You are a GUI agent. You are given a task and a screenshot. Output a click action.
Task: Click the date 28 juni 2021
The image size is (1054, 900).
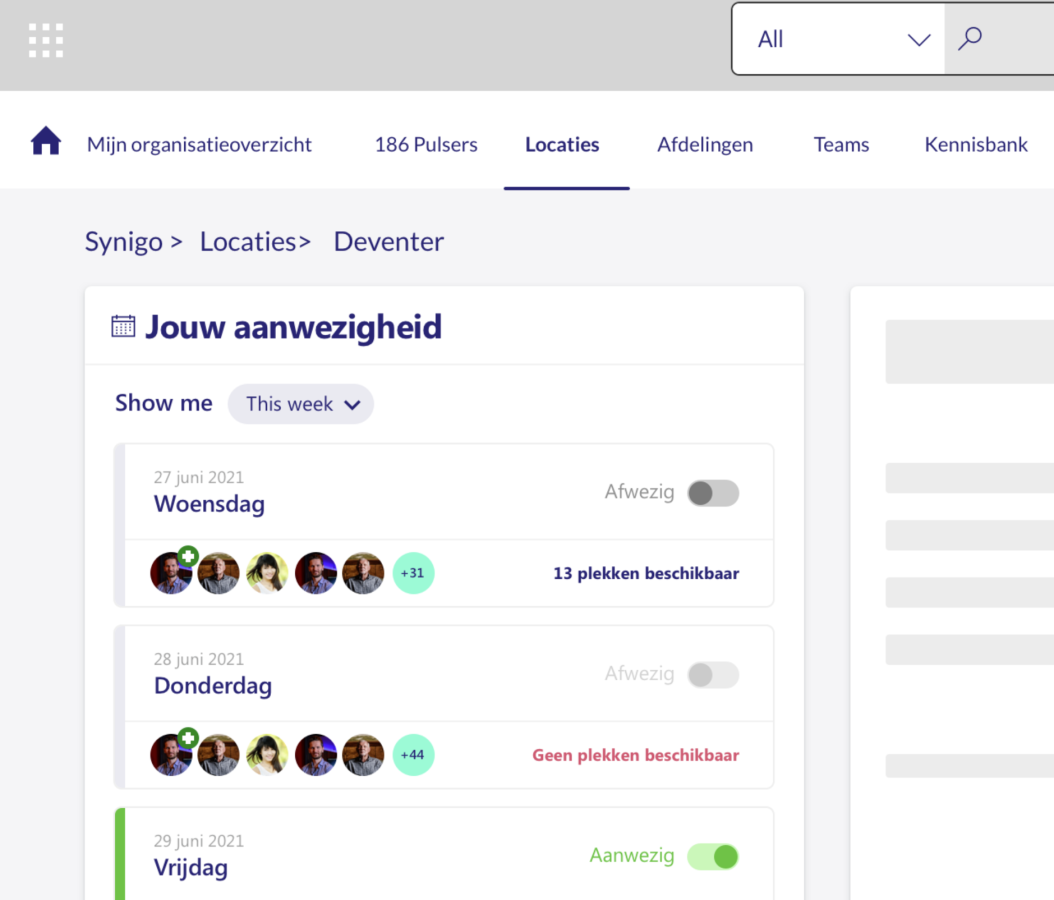pyautogui.click(x=199, y=659)
